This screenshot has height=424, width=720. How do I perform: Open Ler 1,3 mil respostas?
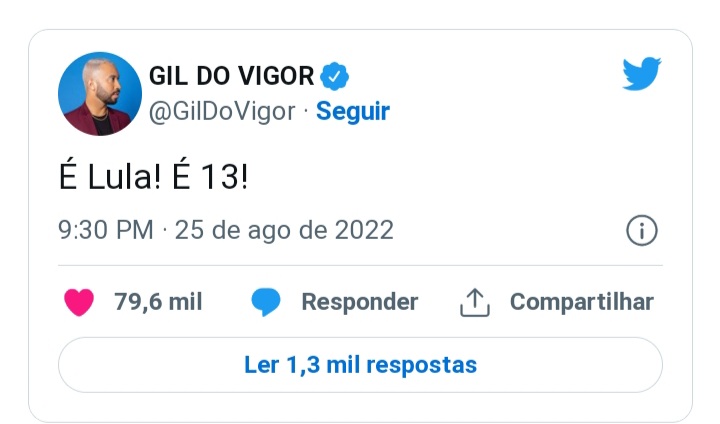pos(360,365)
